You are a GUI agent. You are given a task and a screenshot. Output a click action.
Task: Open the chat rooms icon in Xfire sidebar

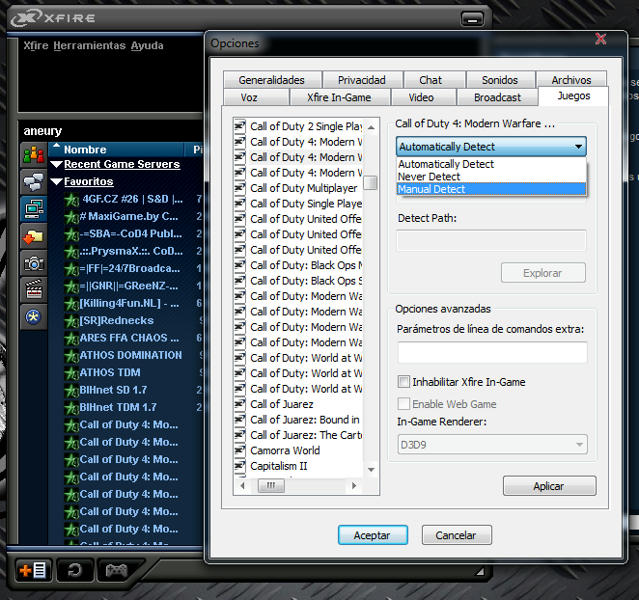click(x=34, y=182)
